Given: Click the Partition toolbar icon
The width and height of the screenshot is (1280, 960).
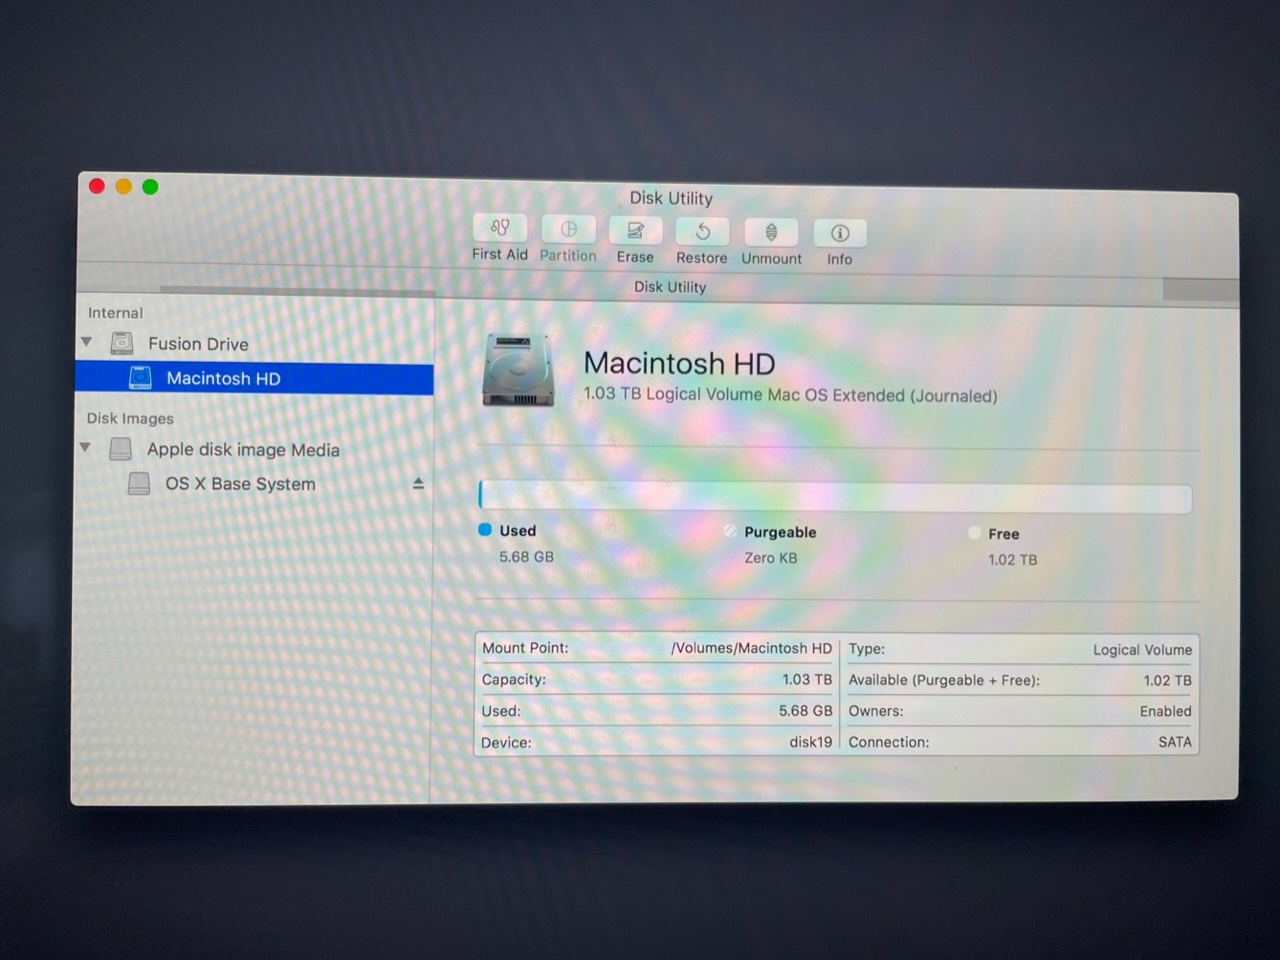Looking at the screenshot, I should [x=568, y=229].
